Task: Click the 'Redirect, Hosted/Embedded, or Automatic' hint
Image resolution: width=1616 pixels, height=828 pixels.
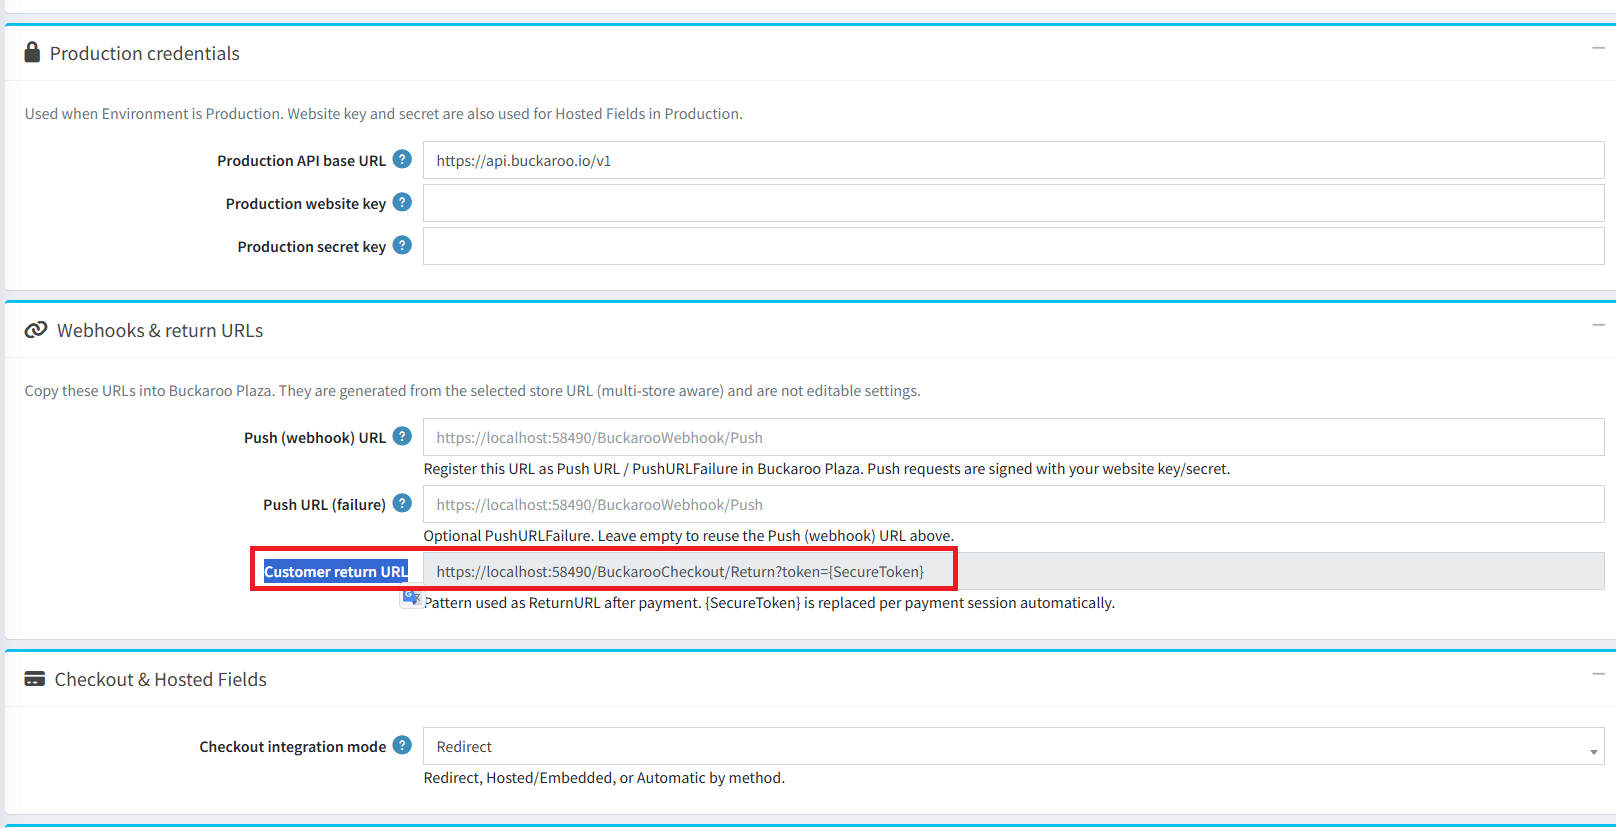Action: (604, 777)
